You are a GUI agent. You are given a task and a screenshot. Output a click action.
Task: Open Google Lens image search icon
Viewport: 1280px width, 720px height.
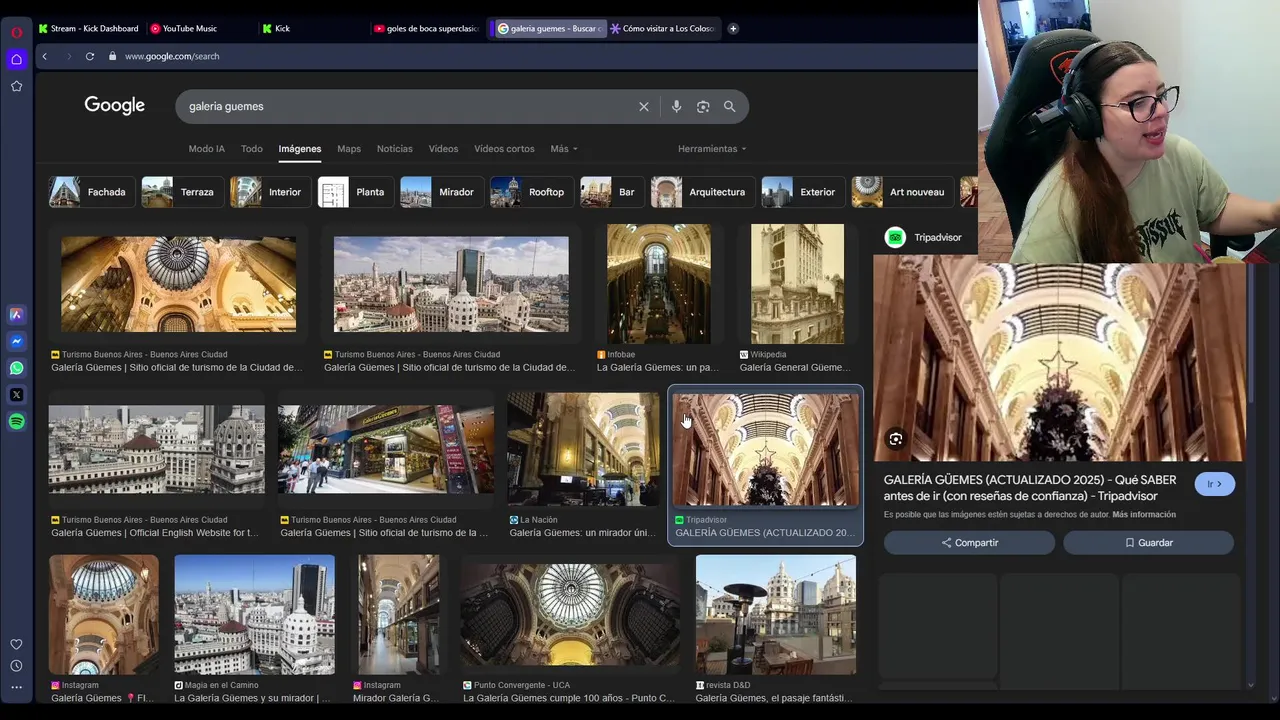pyautogui.click(x=703, y=107)
